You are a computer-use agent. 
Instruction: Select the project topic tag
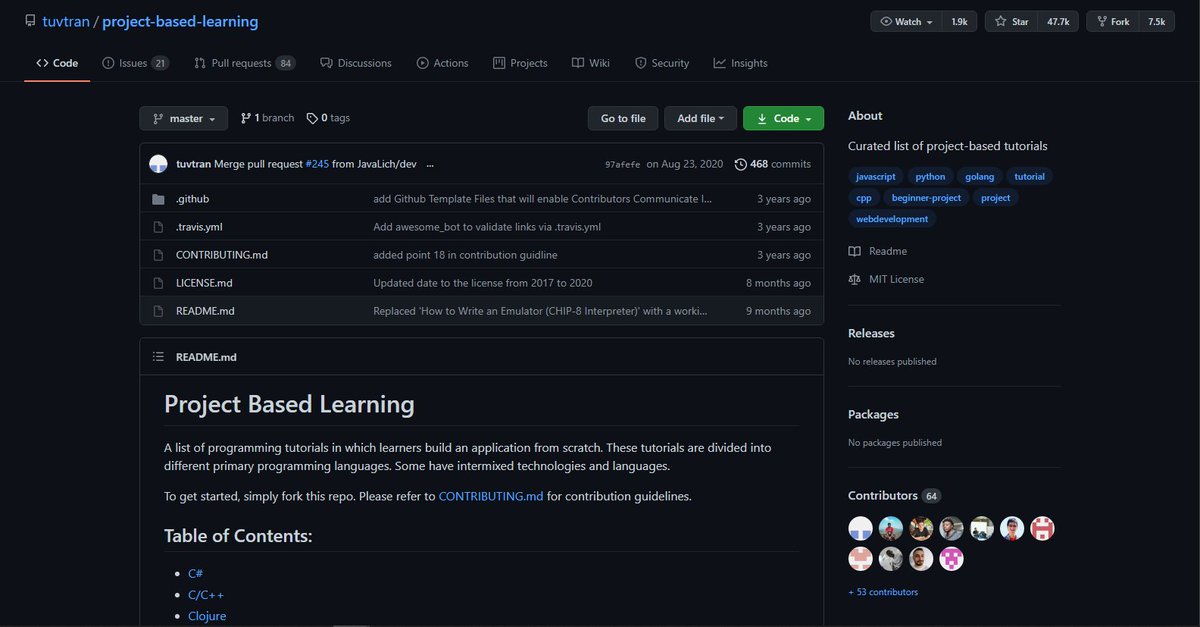coord(995,198)
